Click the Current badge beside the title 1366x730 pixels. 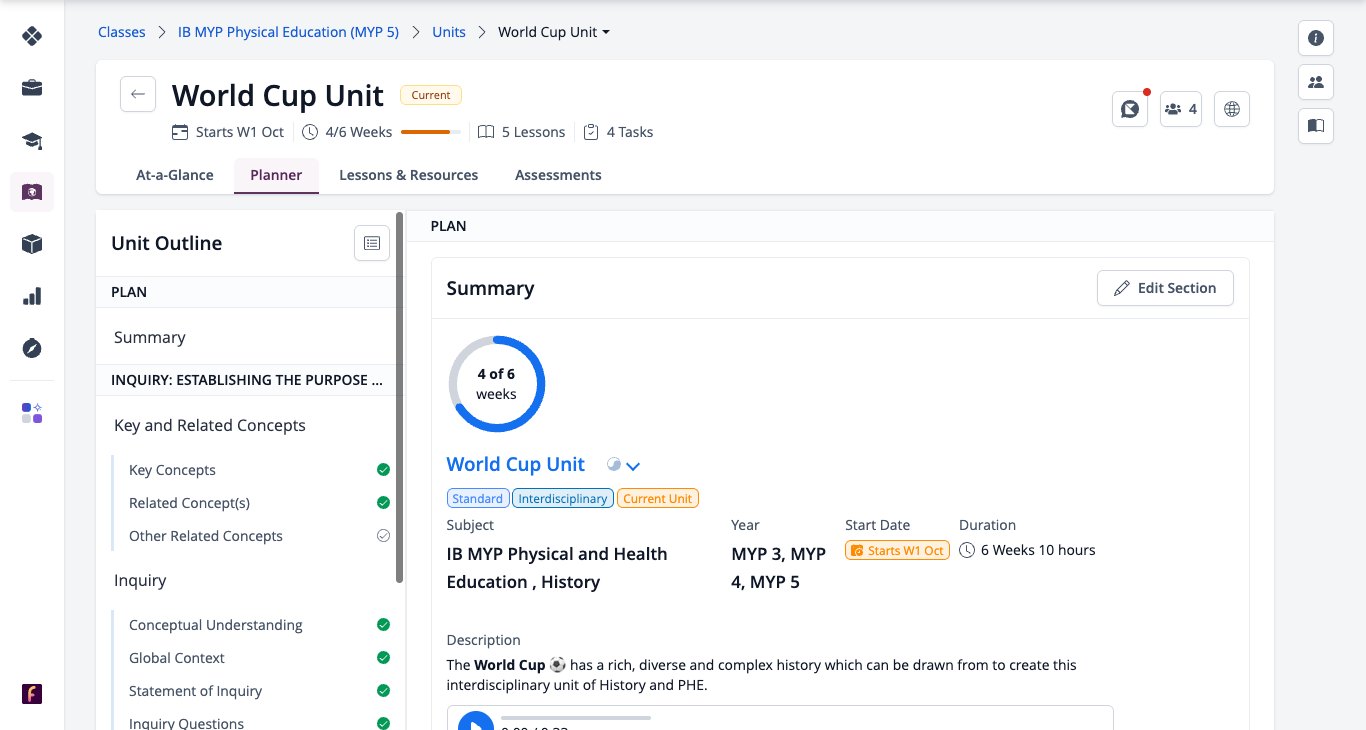[431, 95]
